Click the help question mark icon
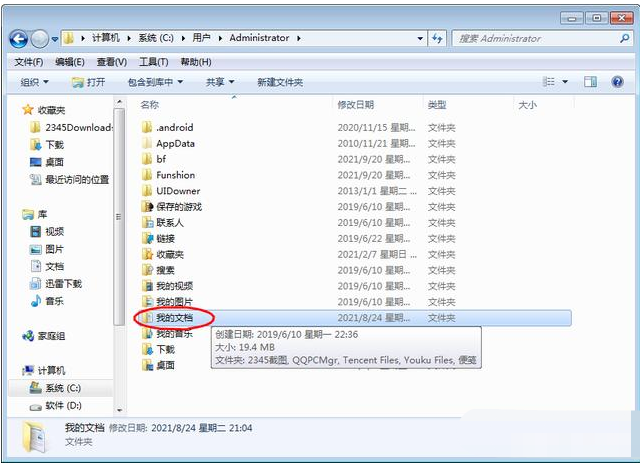Screen dimensions: 640x468 (x=616, y=82)
